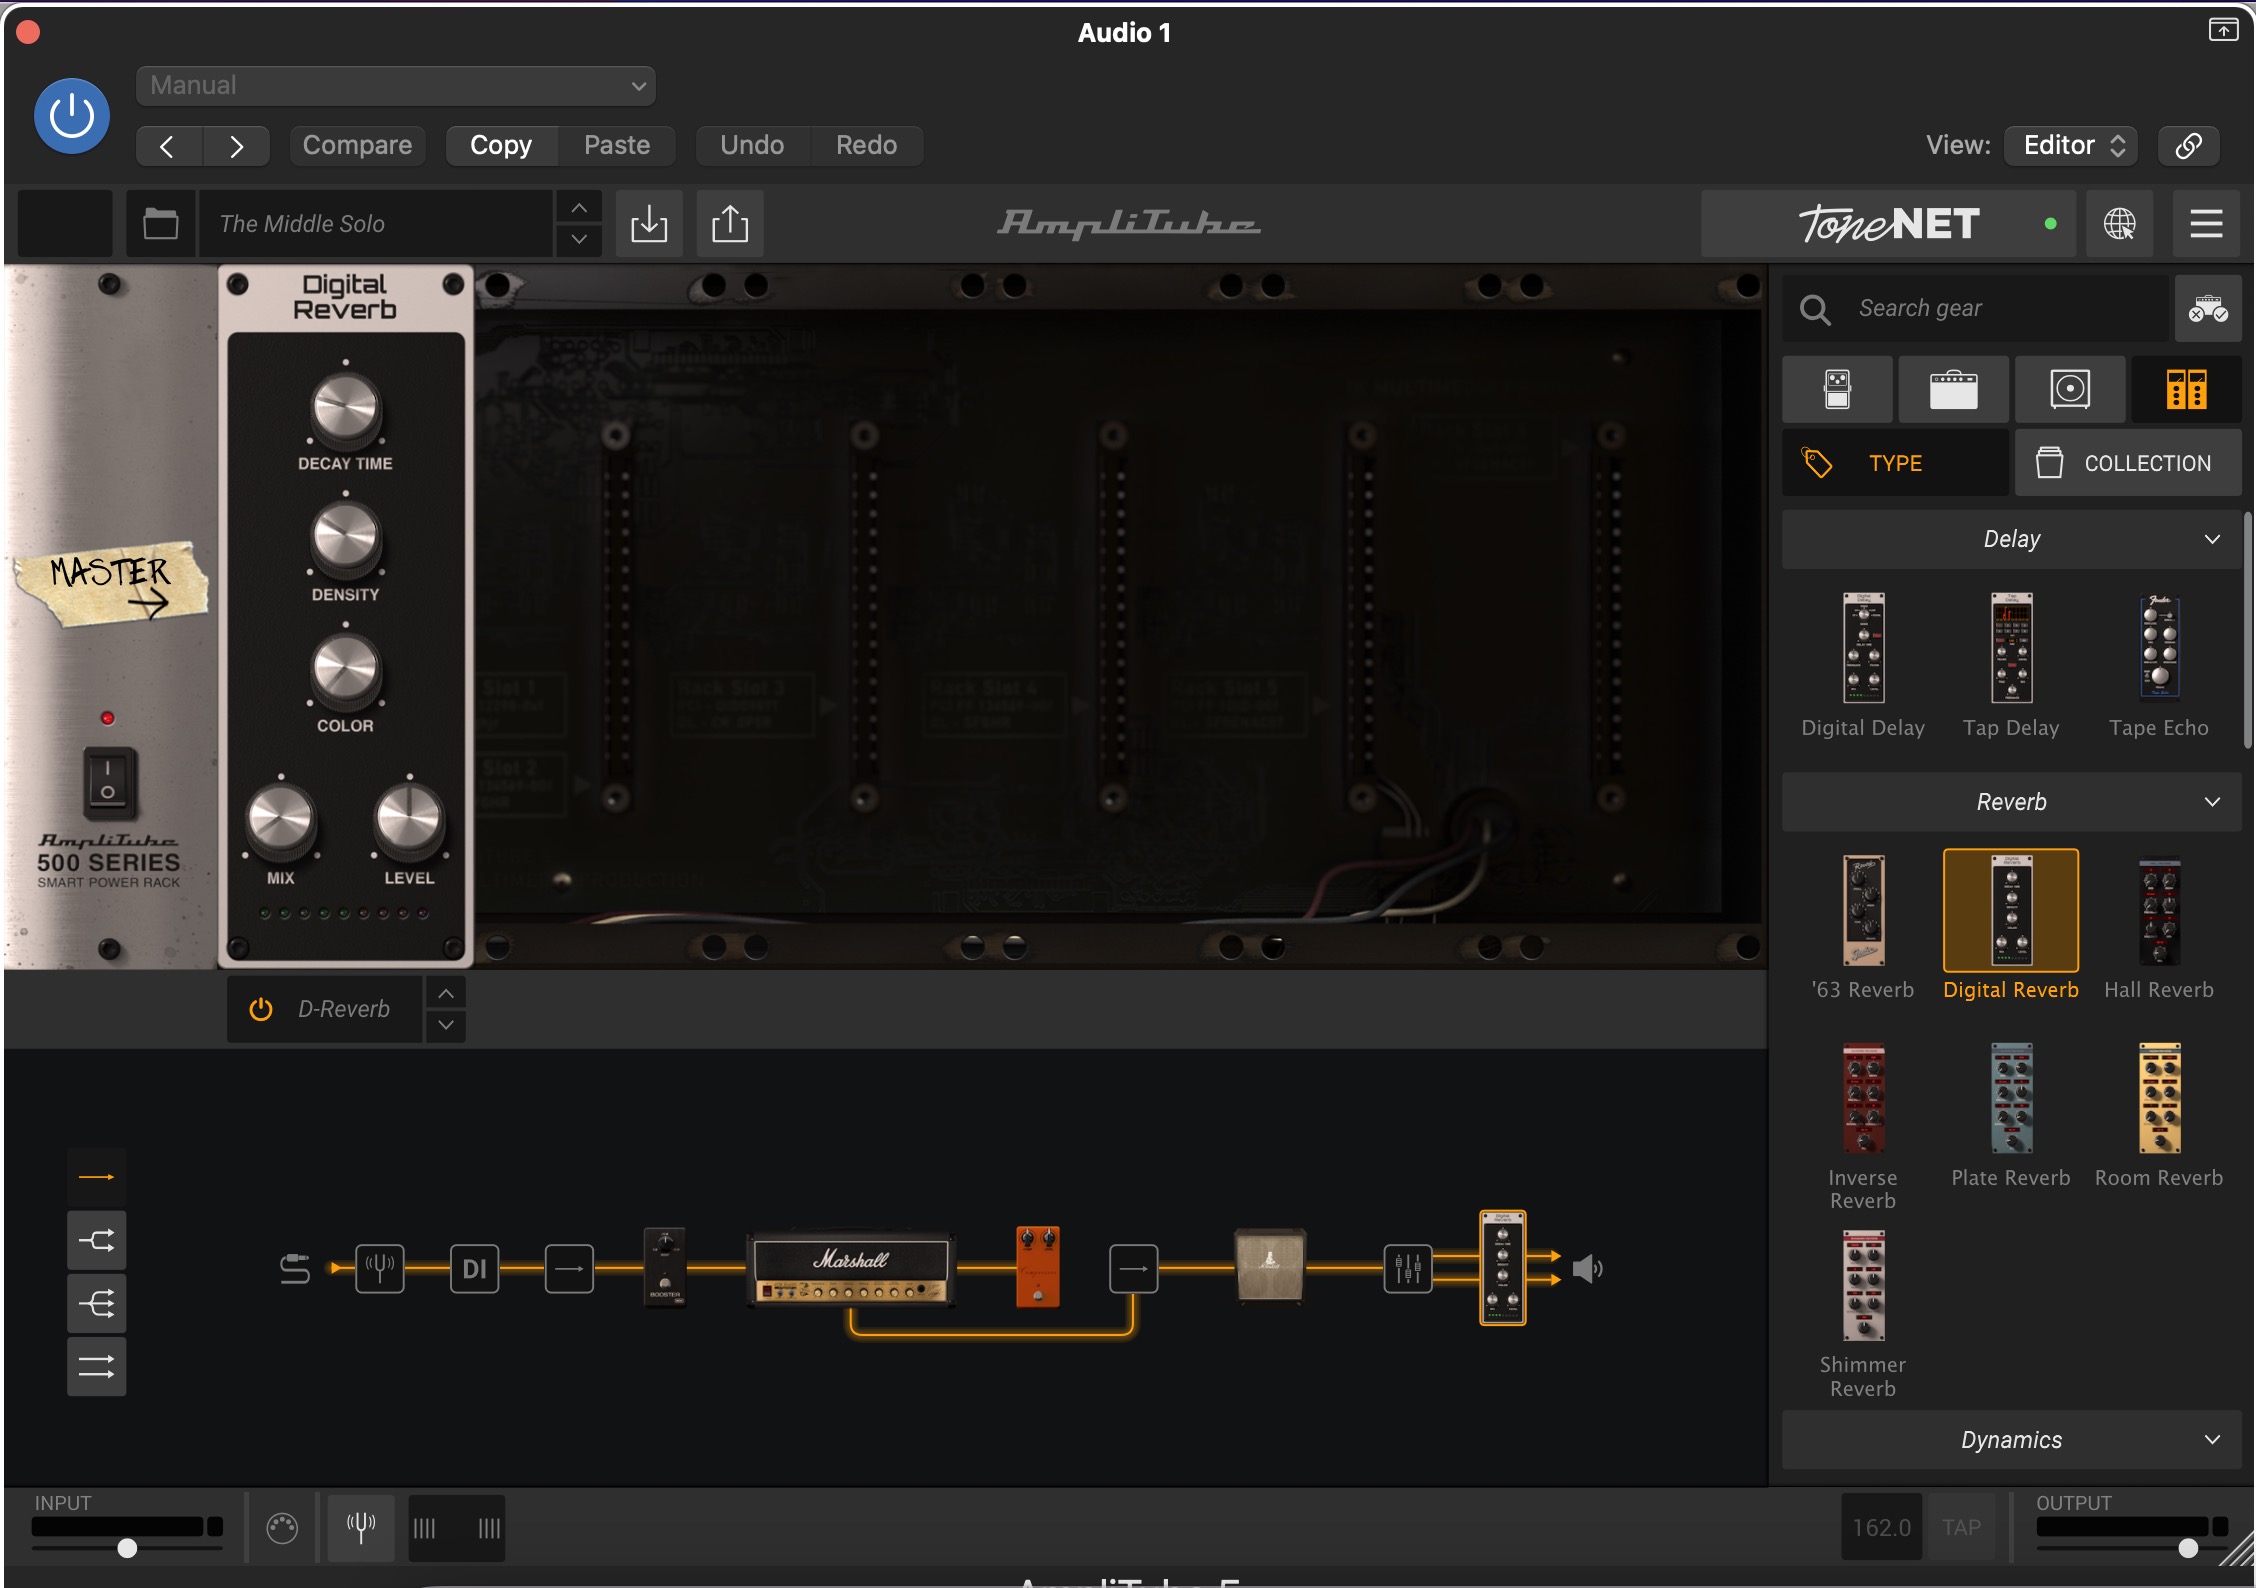This screenshot has height=1588, width=2256.
Task: Open ToneNET panel
Action: [1888, 224]
